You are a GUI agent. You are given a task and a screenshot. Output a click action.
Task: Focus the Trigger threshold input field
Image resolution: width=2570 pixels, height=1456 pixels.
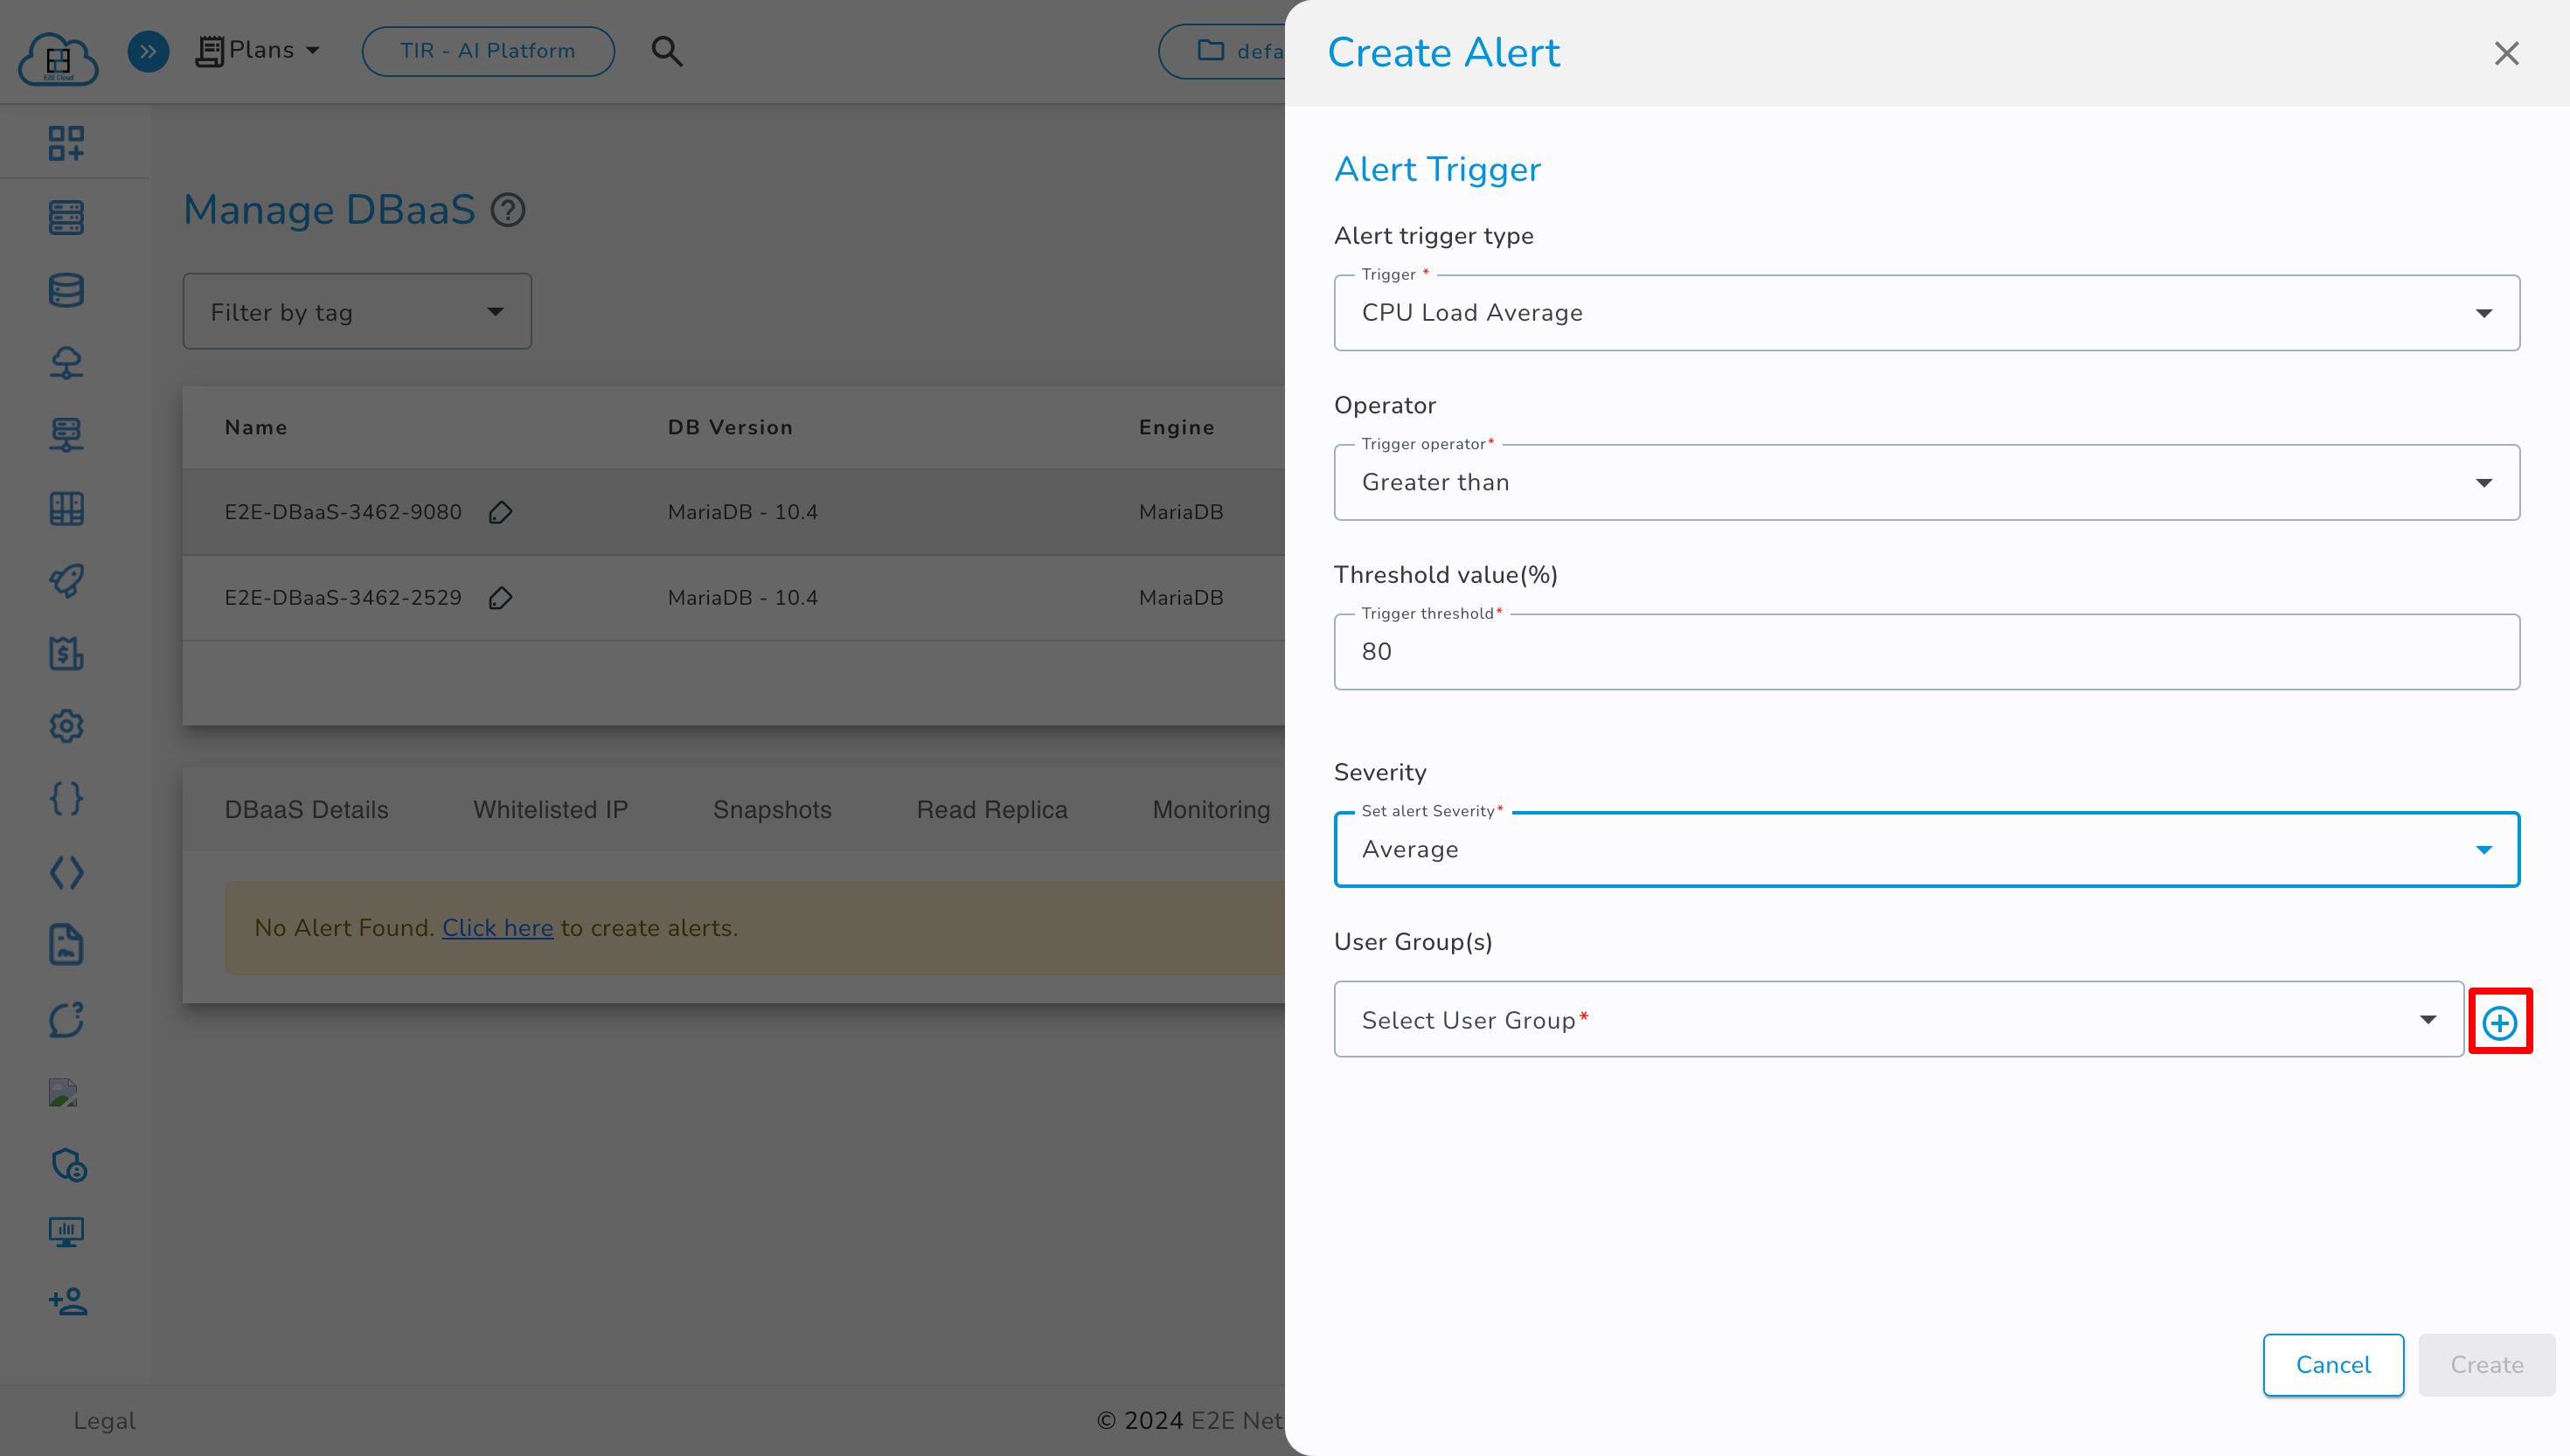point(1926,652)
